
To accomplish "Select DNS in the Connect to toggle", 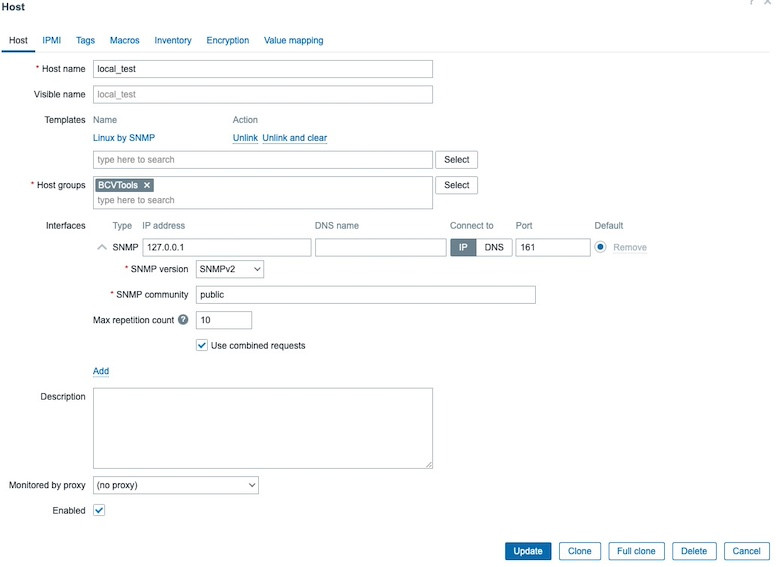I will coord(494,247).
